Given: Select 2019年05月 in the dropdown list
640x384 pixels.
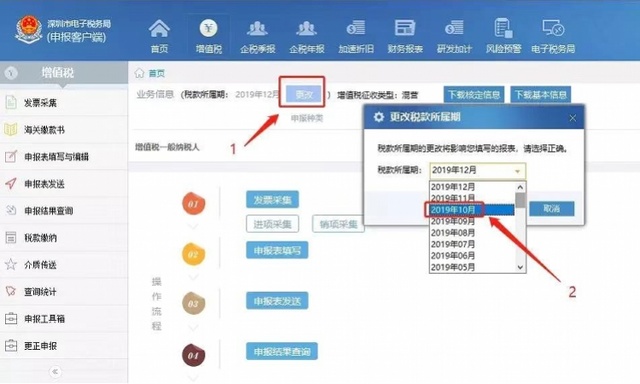Looking at the screenshot, I should [472, 267].
